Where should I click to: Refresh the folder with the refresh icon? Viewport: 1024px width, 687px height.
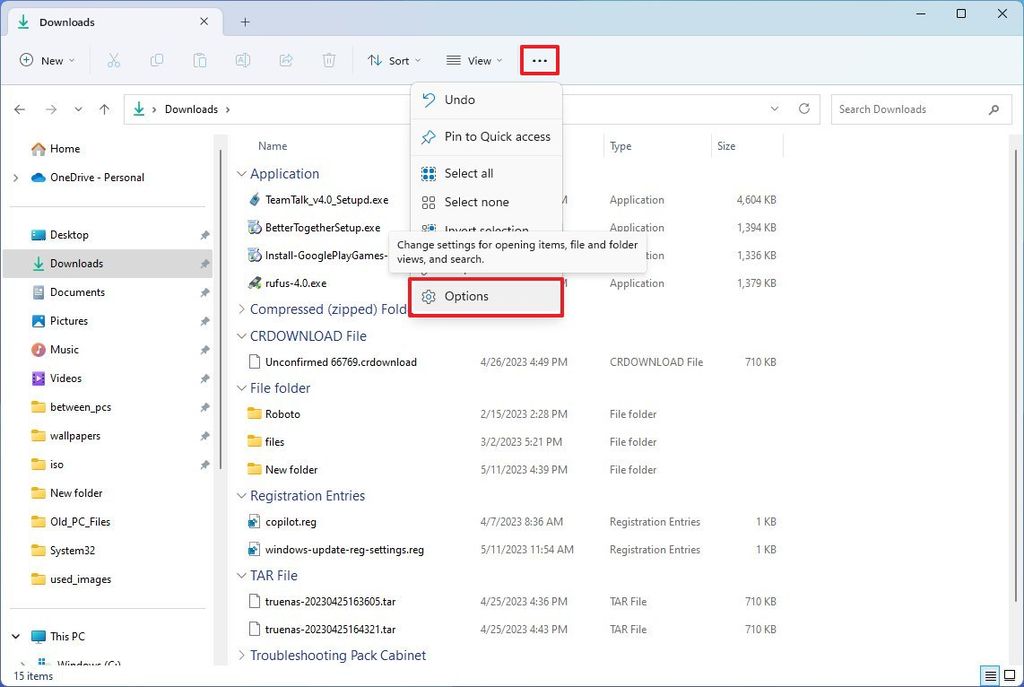pos(805,109)
